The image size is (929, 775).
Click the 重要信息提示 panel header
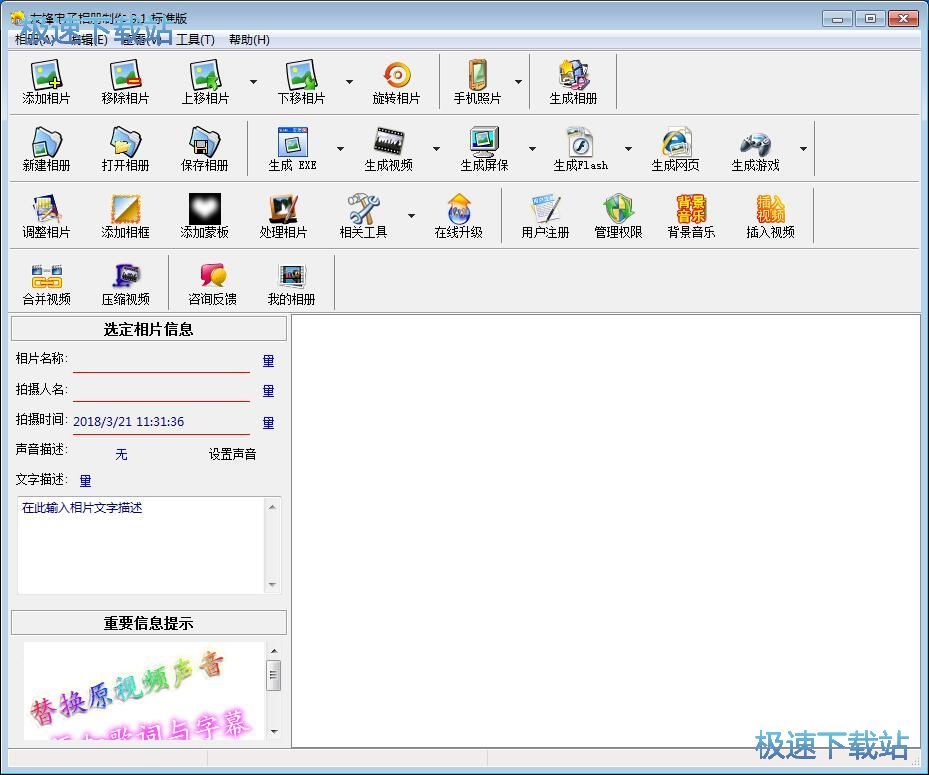[149, 623]
